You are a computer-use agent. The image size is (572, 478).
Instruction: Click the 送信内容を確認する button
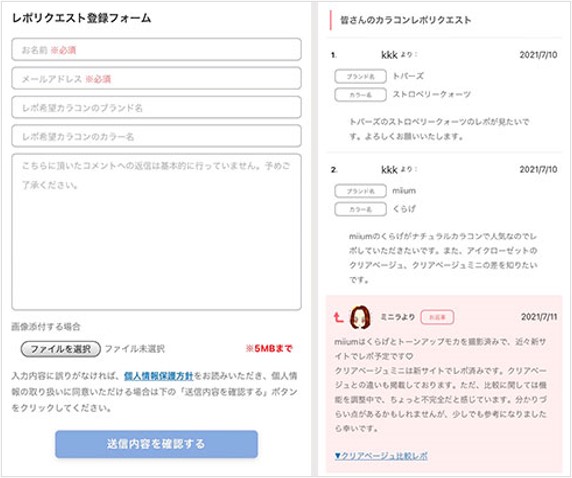156,444
